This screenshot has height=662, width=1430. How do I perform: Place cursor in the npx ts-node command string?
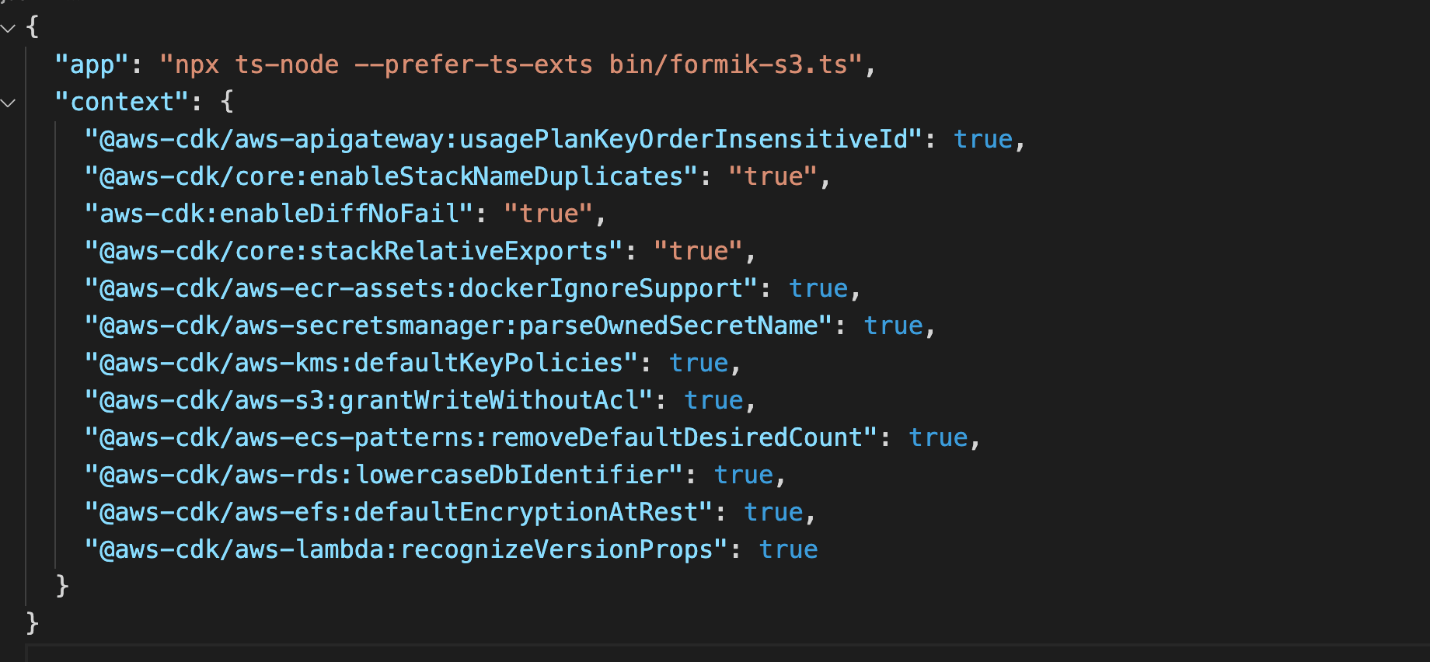click(511, 65)
